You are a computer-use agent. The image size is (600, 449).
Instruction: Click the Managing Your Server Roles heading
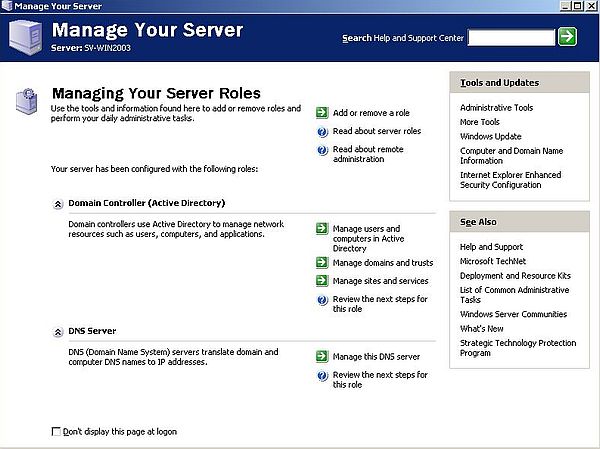click(x=156, y=93)
